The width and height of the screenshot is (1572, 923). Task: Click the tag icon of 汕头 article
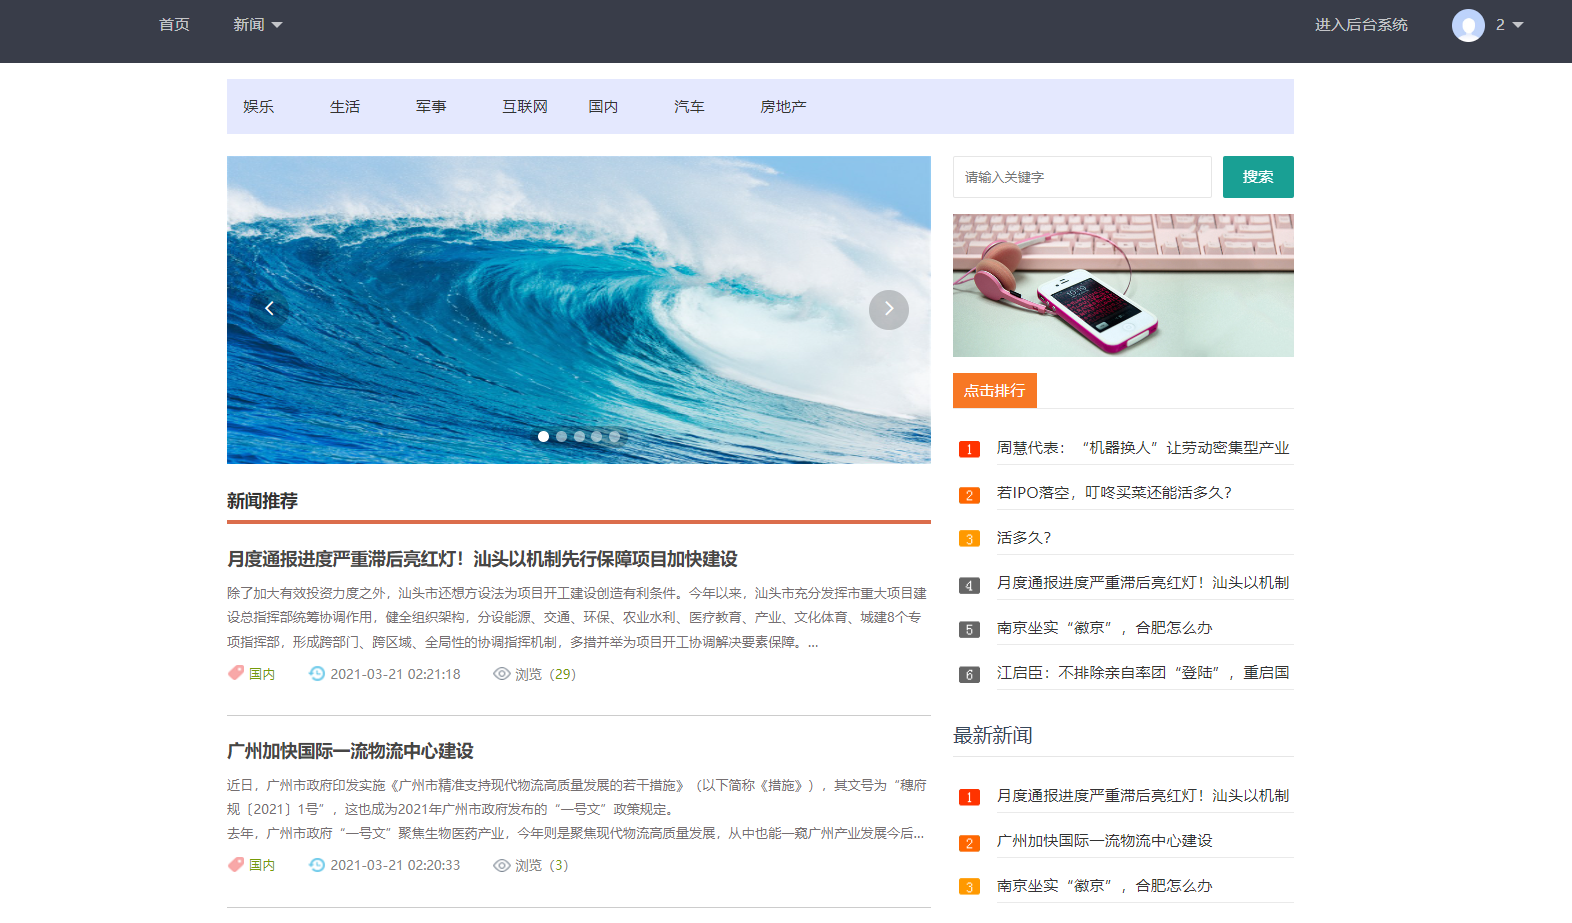click(236, 673)
